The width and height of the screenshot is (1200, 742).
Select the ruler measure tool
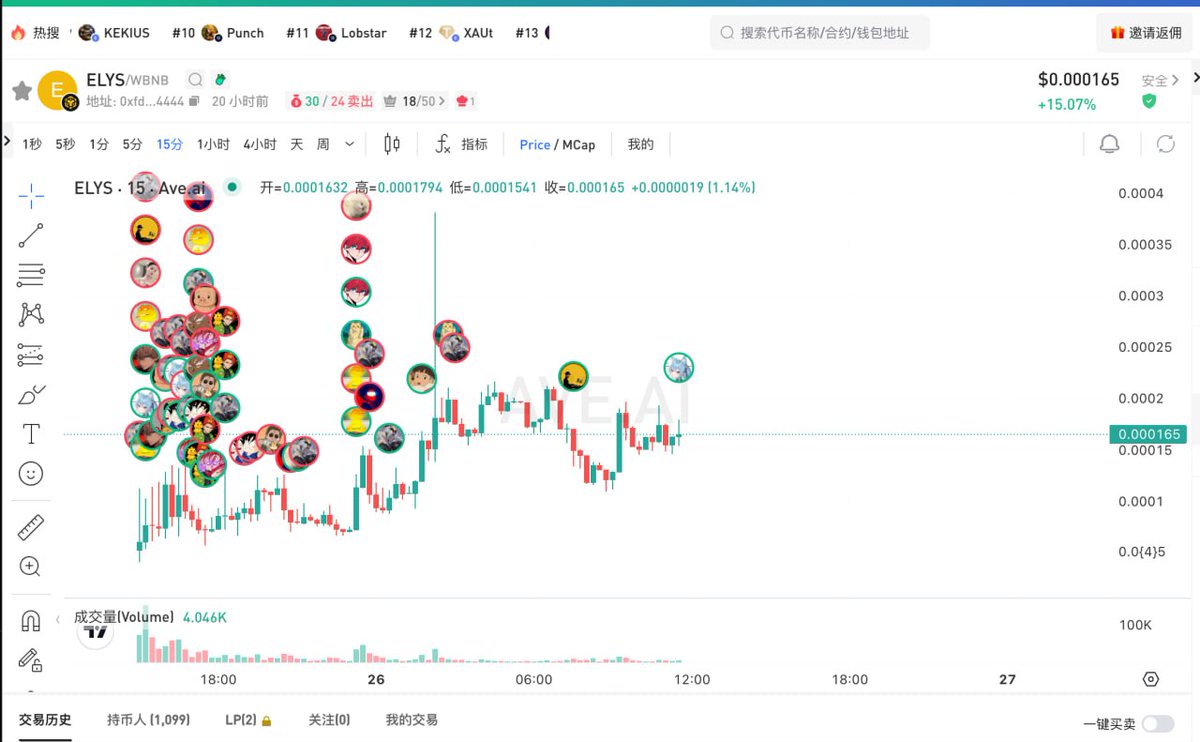click(x=31, y=527)
